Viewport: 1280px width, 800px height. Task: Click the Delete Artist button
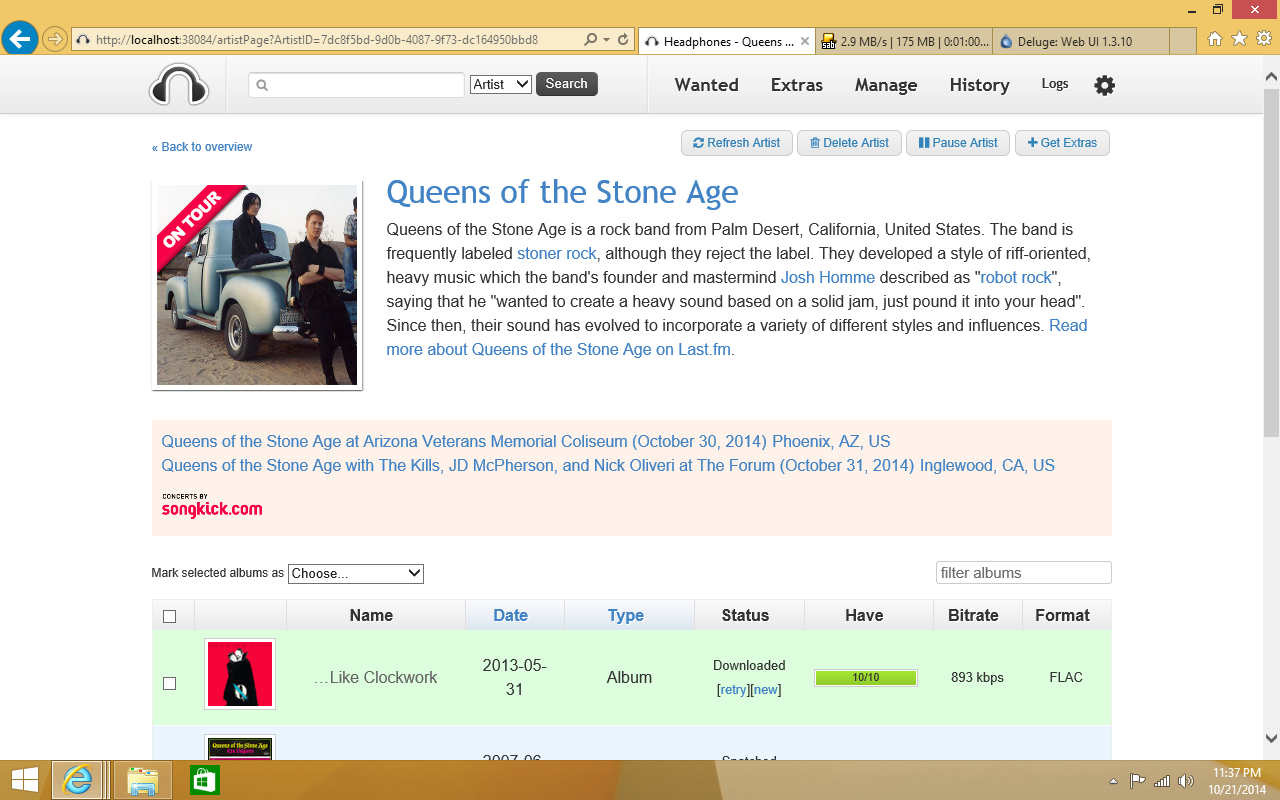point(849,143)
